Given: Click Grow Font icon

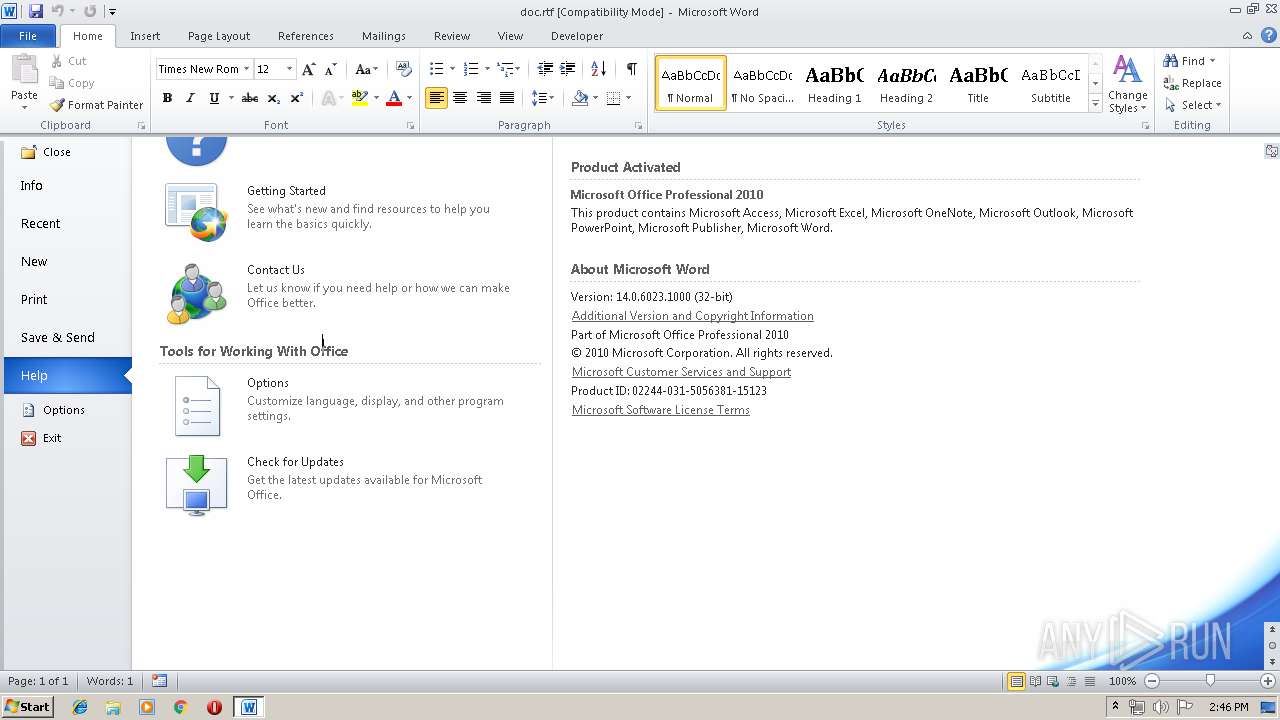Looking at the screenshot, I should pos(309,69).
